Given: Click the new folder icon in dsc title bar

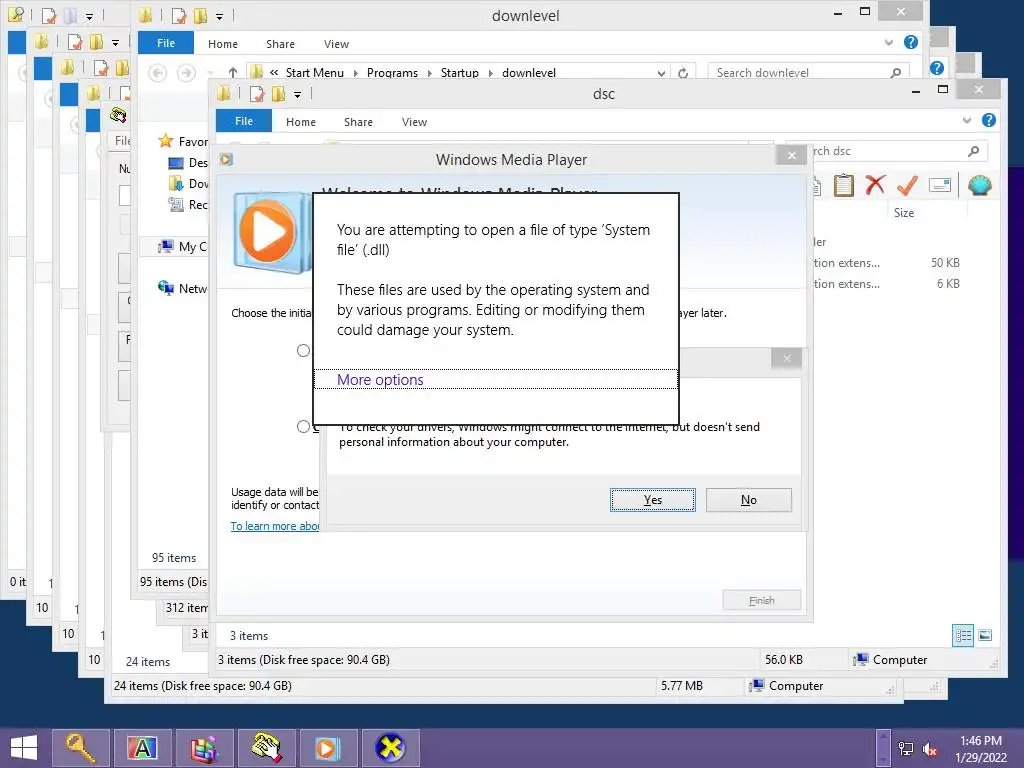Looking at the screenshot, I should [x=279, y=94].
